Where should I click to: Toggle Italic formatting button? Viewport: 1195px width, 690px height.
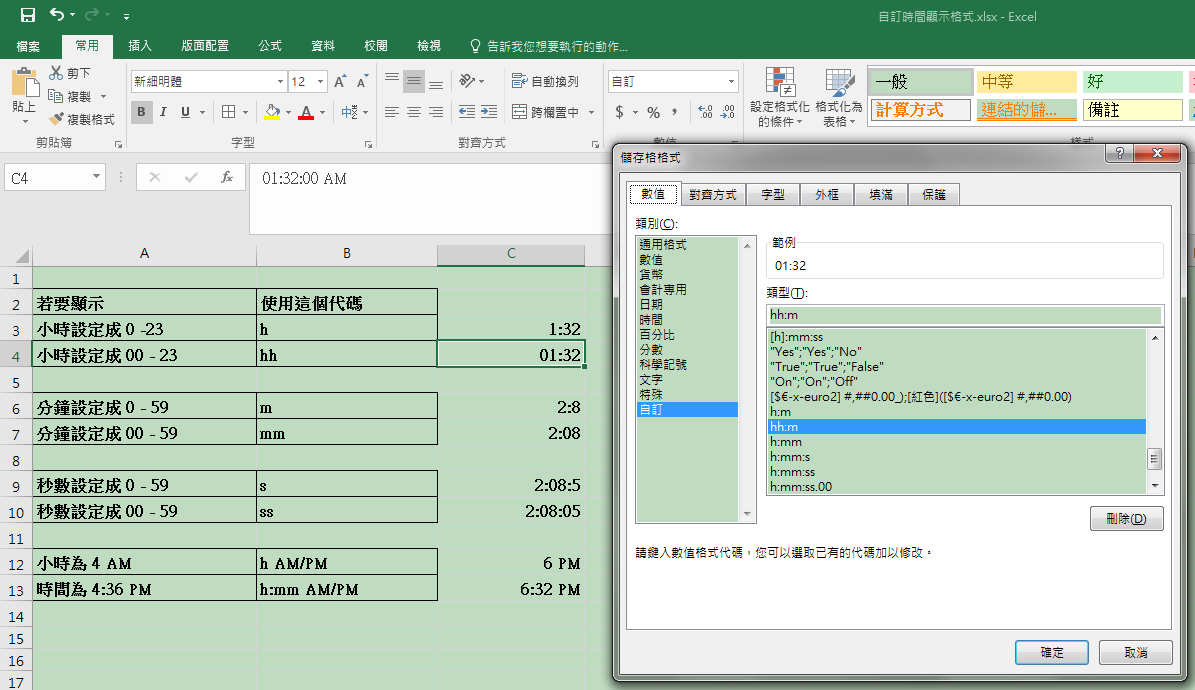pos(163,112)
